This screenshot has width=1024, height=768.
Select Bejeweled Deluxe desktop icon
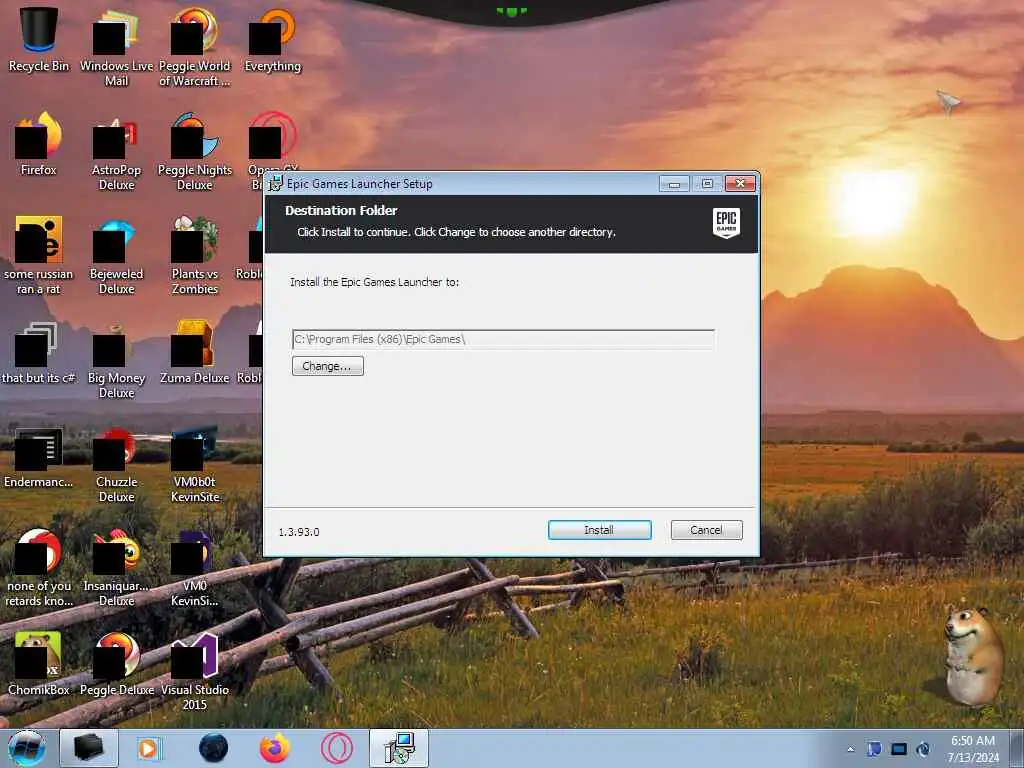tap(116, 255)
